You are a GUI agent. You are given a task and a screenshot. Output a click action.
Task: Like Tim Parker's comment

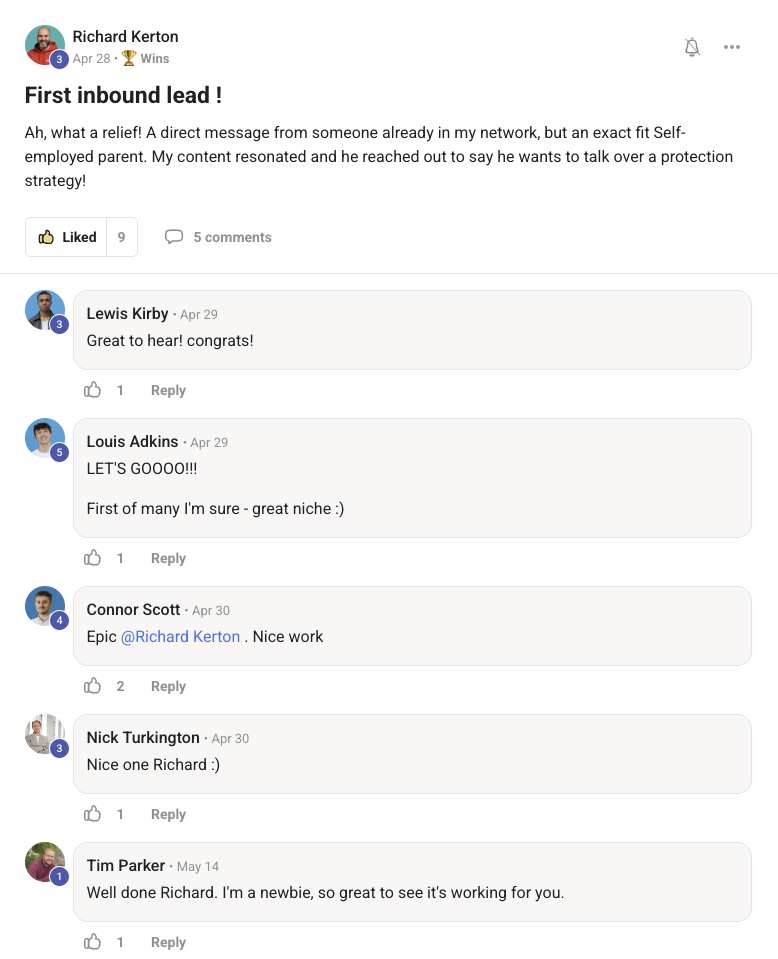(x=92, y=941)
